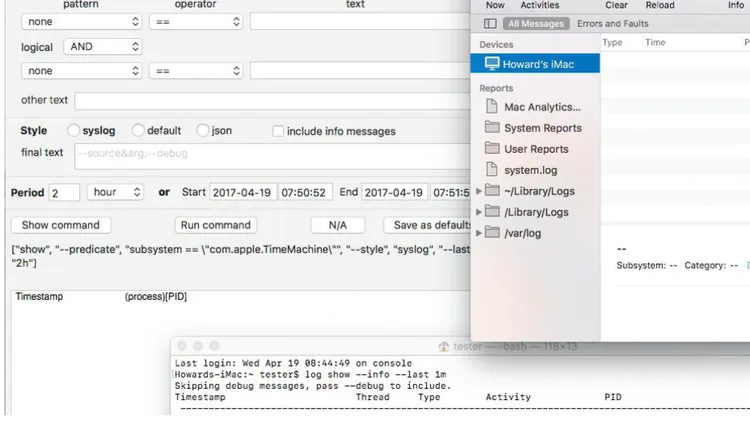This screenshot has height=421, width=750.
Task: Click the Start time field 07:50:52
Action: point(305,192)
